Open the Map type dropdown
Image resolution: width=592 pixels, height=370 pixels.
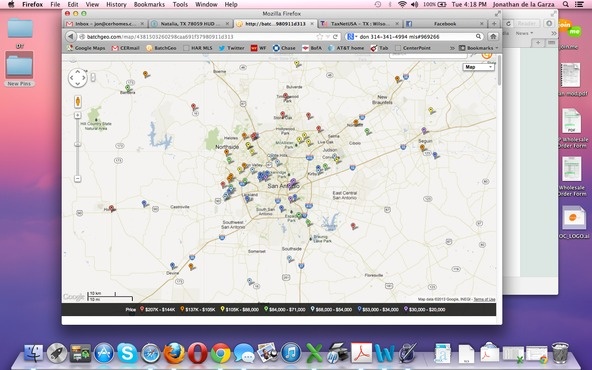tap(478, 67)
